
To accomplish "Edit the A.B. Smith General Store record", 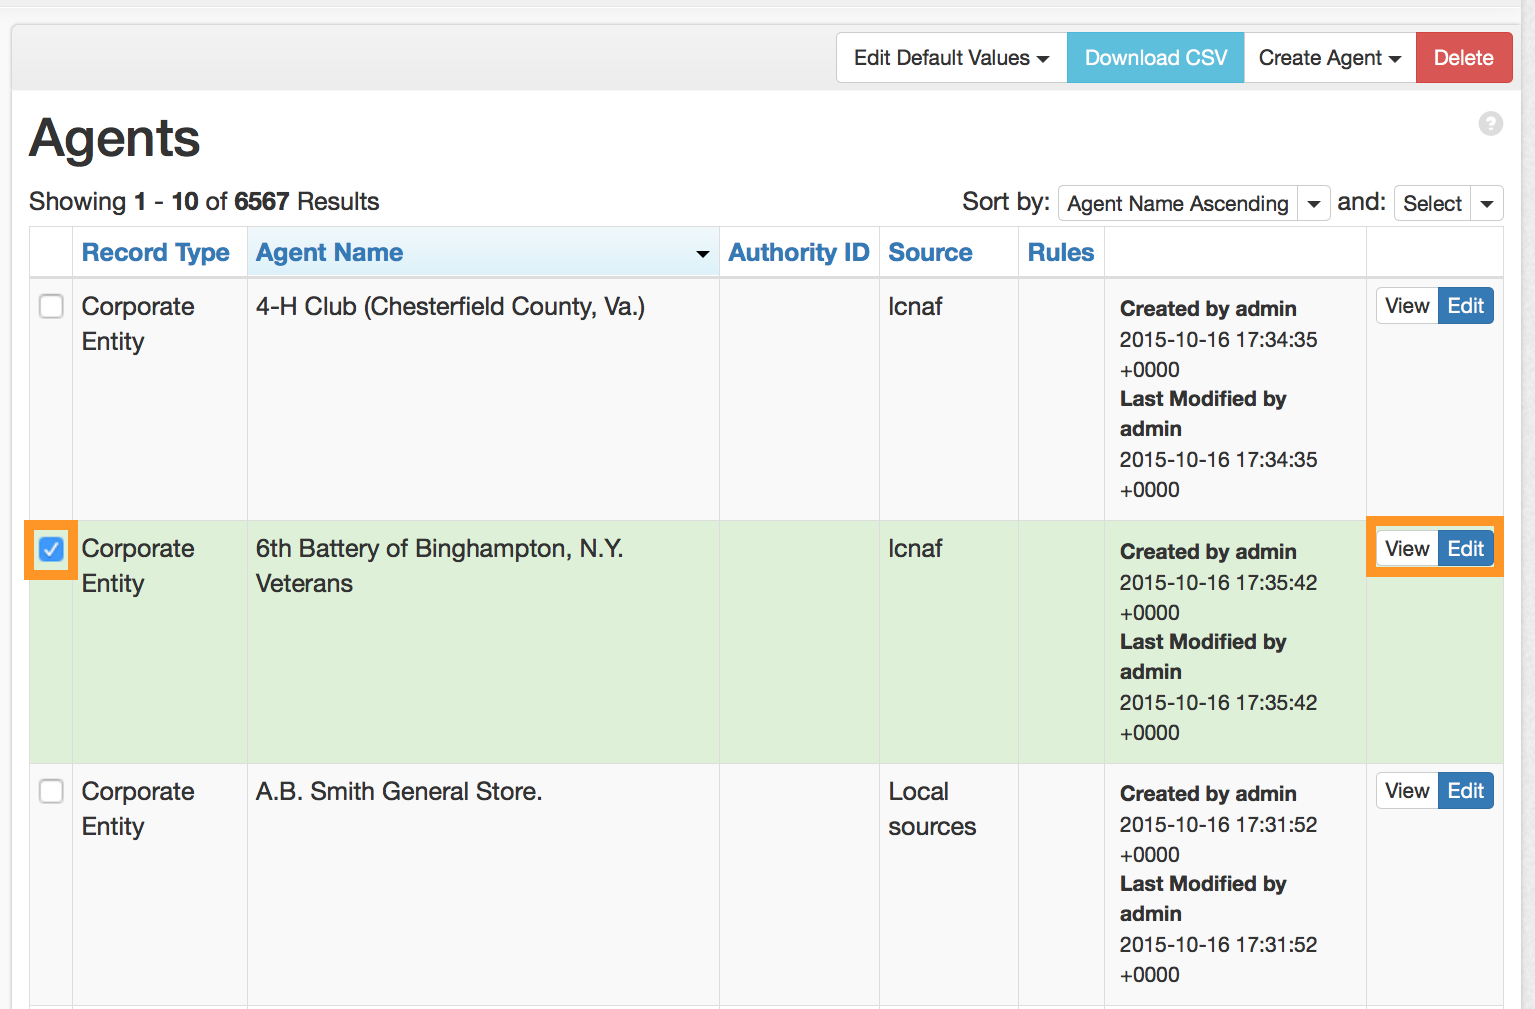I will [1465, 791].
